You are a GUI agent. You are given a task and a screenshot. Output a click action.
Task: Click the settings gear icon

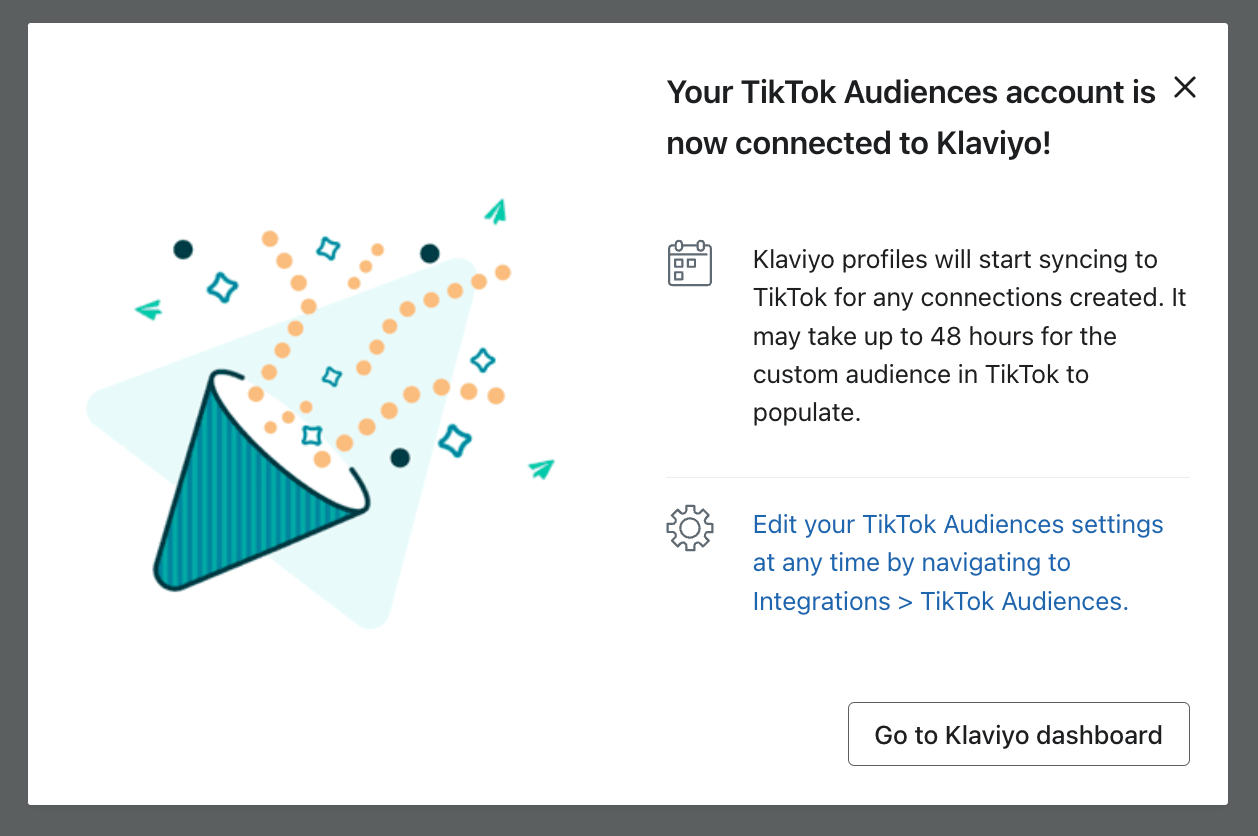pyautogui.click(x=690, y=528)
